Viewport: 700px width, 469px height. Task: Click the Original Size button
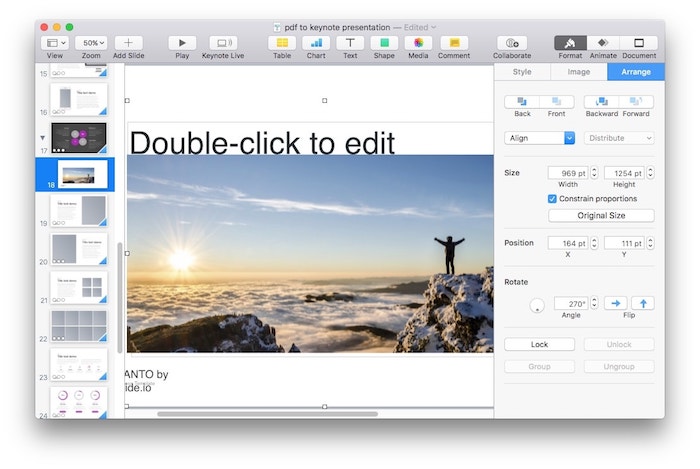point(601,216)
